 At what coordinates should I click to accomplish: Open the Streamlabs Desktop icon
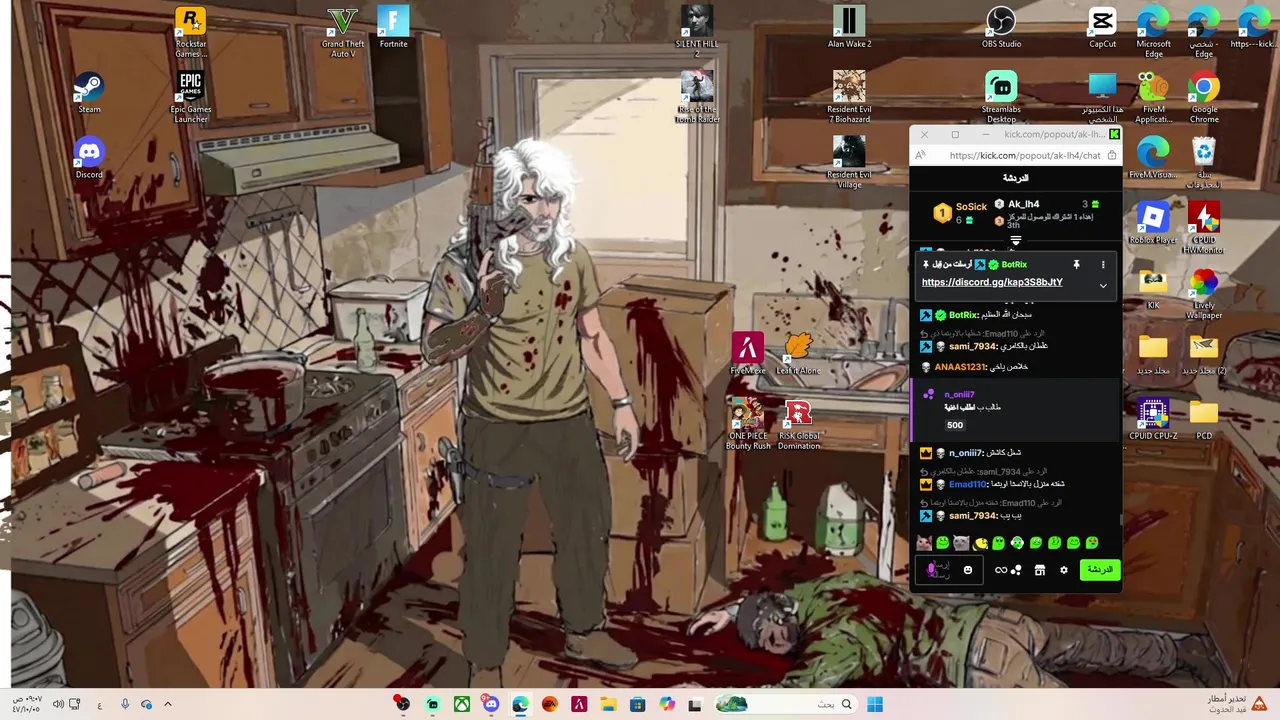[1001, 98]
